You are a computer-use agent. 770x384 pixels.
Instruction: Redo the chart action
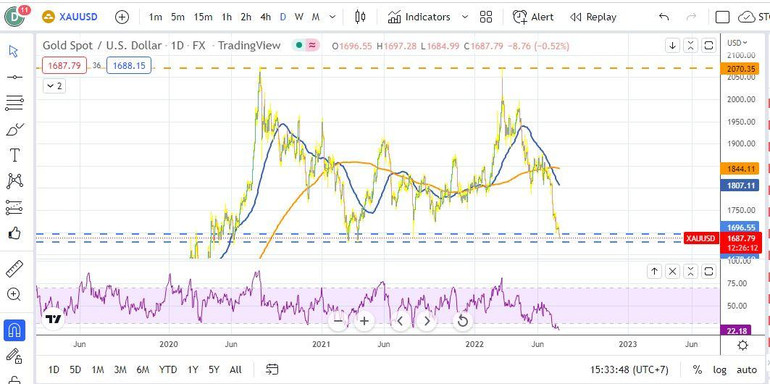pyautogui.click(x=691, y=17)
